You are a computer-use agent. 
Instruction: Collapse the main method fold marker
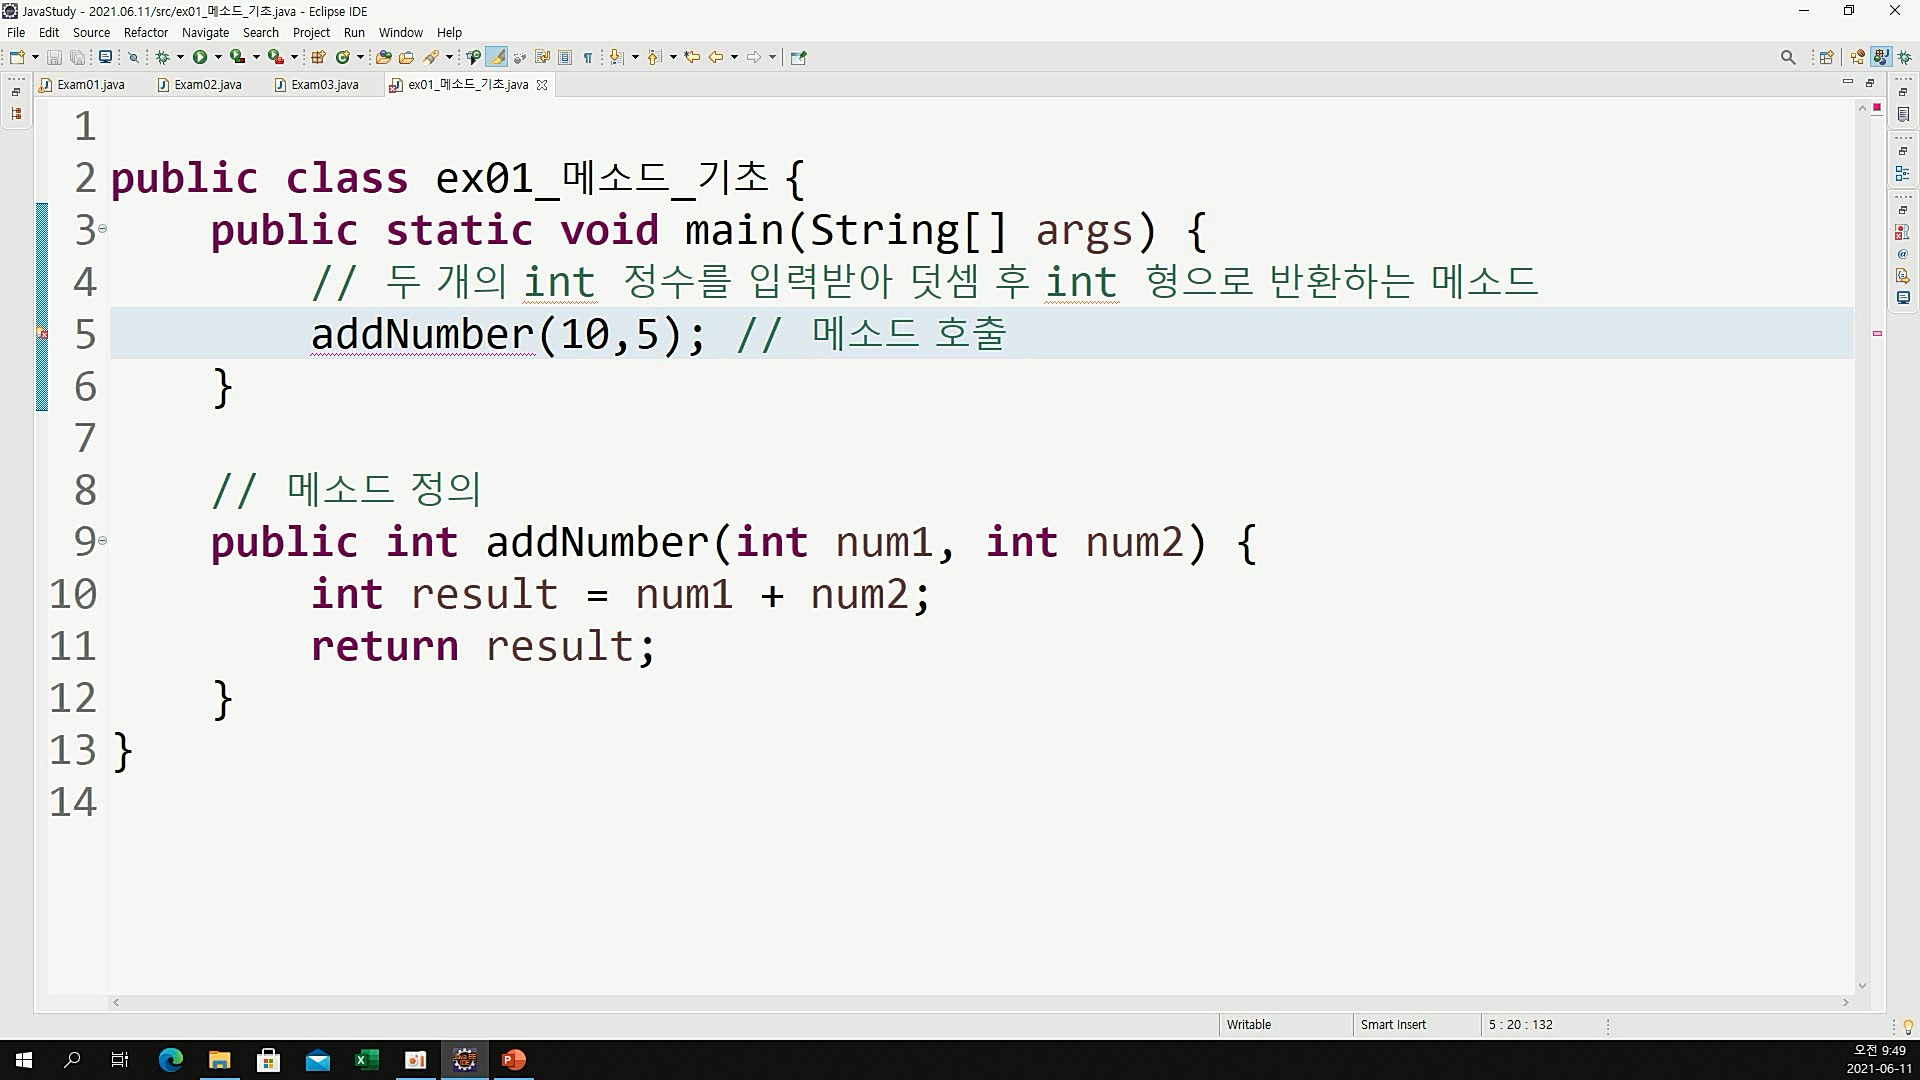[102, 229]
